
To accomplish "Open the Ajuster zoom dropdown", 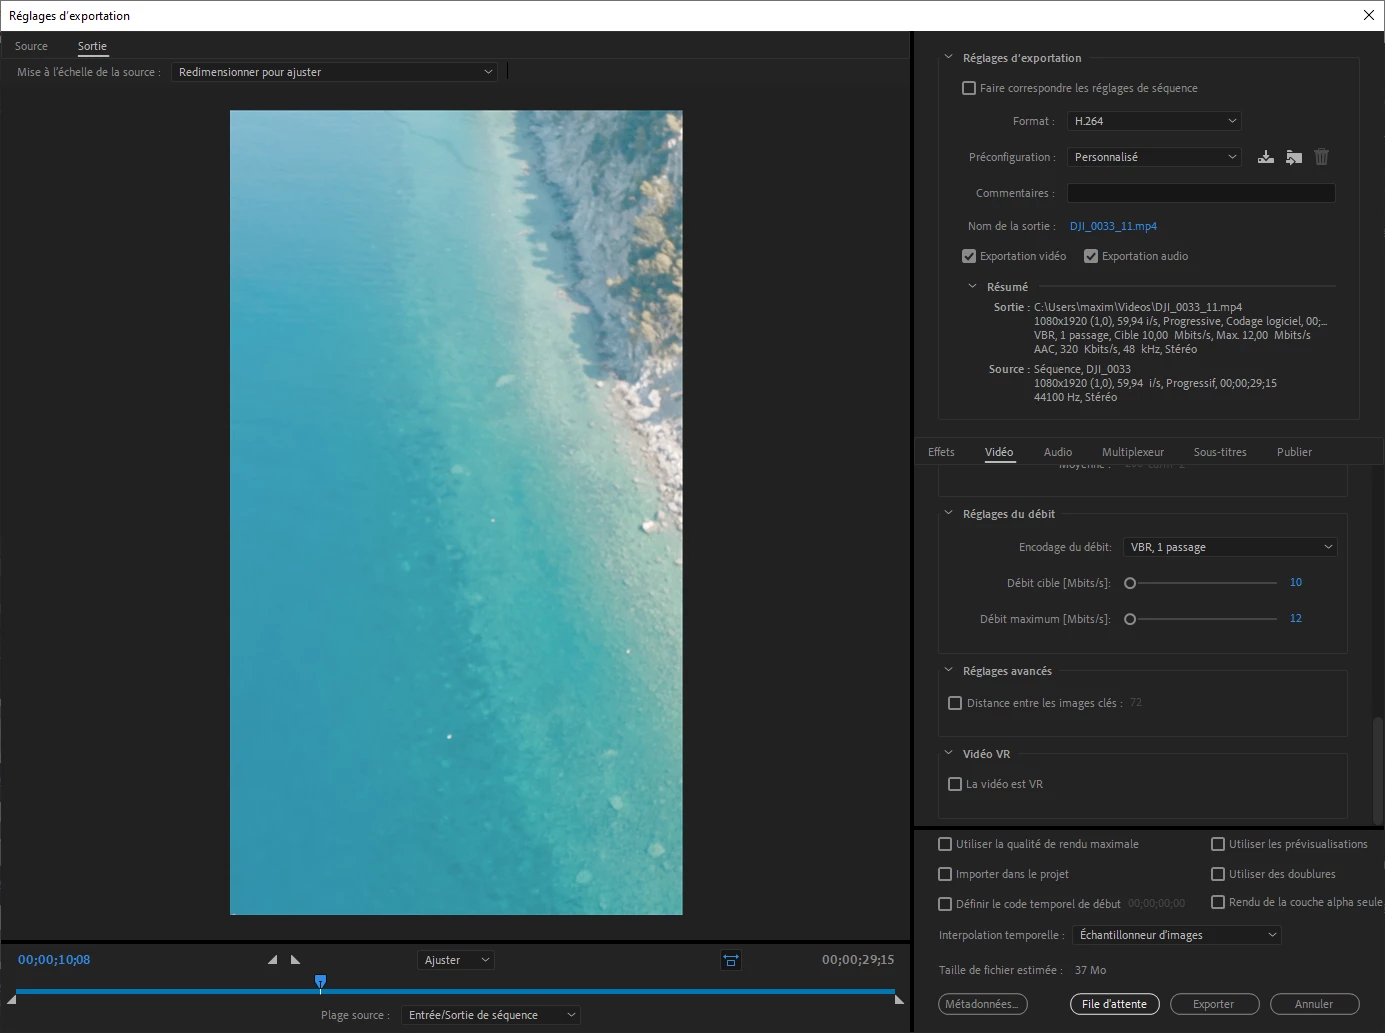I will tap(455, 960).
